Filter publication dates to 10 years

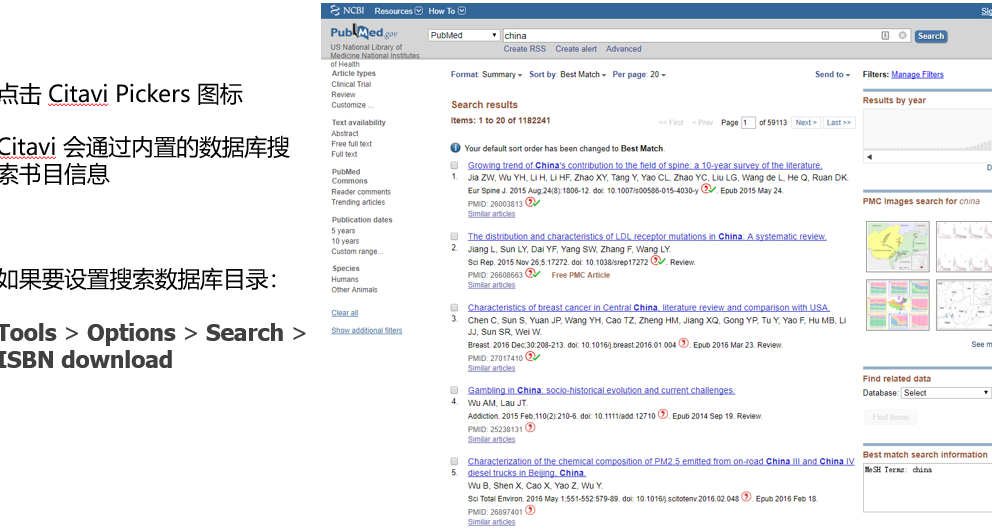click(x=345, y=241)
